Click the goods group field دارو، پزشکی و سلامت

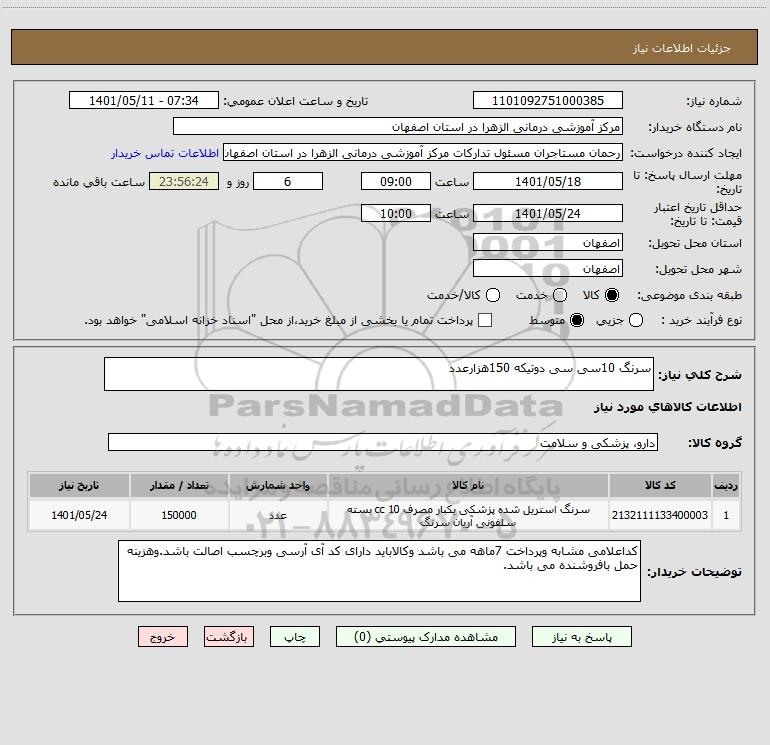[x=383, y=442]
